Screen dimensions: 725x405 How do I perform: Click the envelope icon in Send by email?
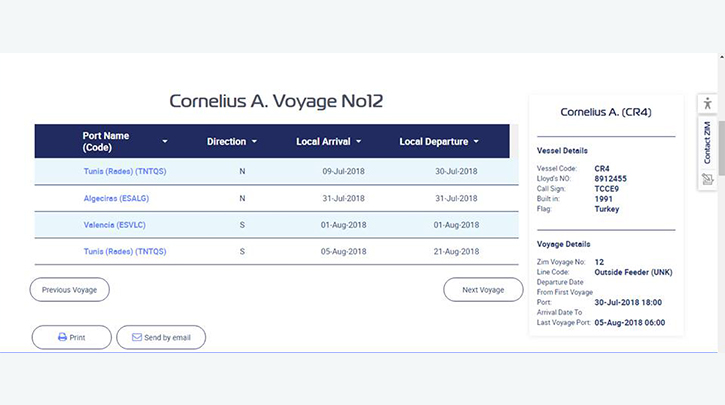coord(137,337)
